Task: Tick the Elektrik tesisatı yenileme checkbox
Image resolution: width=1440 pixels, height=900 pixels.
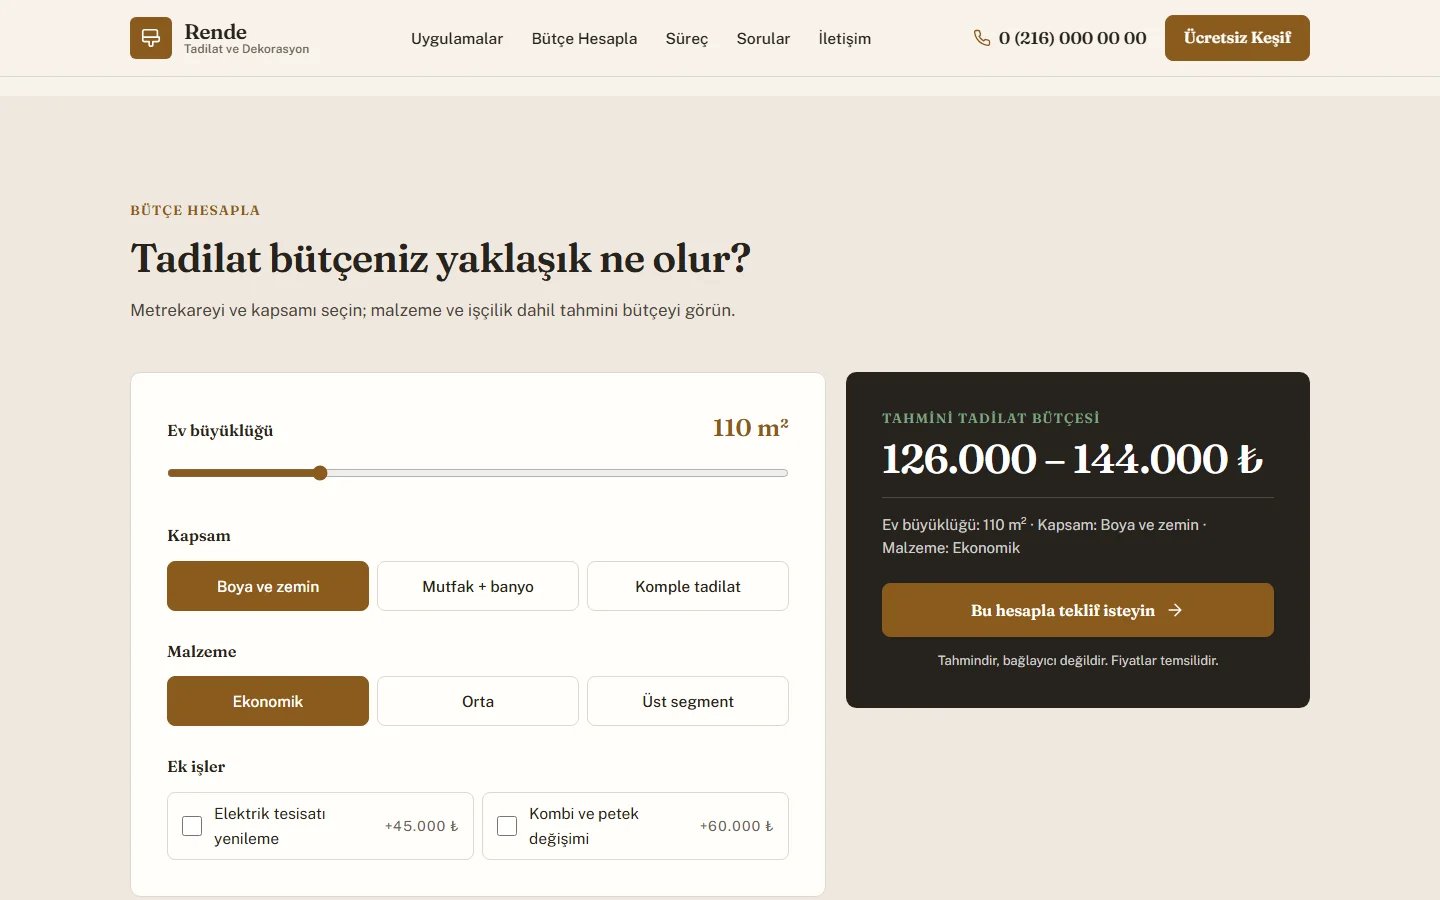Action: (x=192, y=826)
